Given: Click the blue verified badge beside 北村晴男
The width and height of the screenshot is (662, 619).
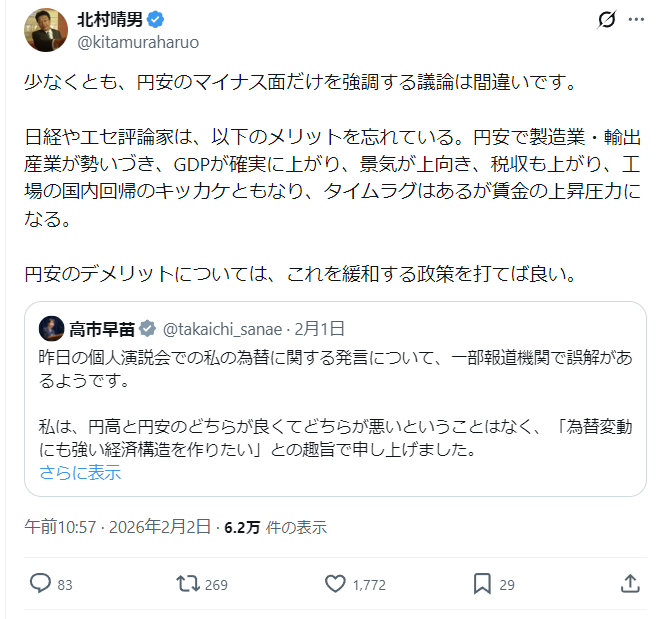Looking at the screenshot, I should pyautogui.click(x=158, y=20).
